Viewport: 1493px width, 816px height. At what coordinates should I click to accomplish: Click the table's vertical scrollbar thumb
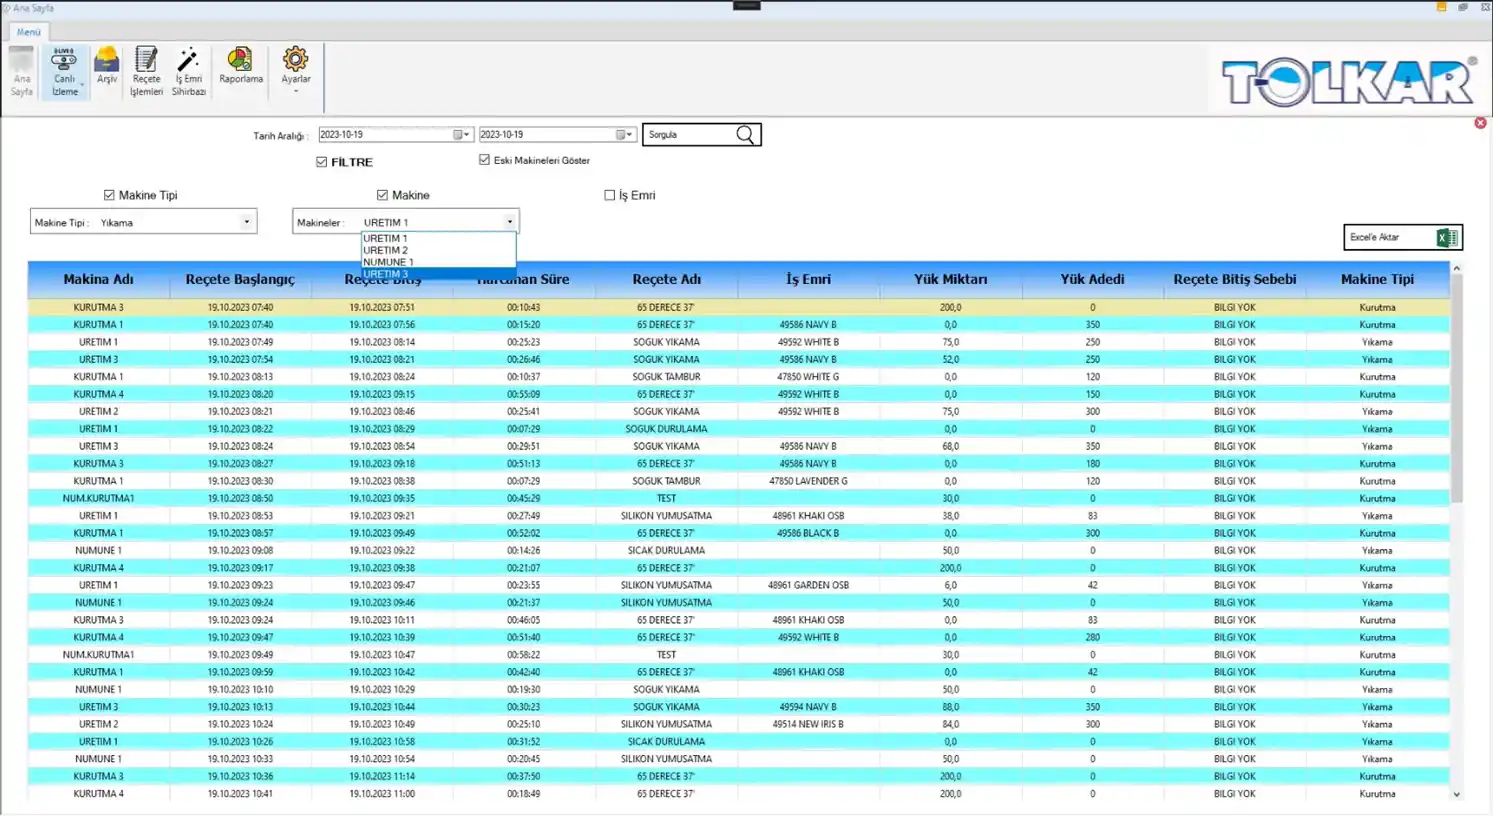click(1456, 390)
